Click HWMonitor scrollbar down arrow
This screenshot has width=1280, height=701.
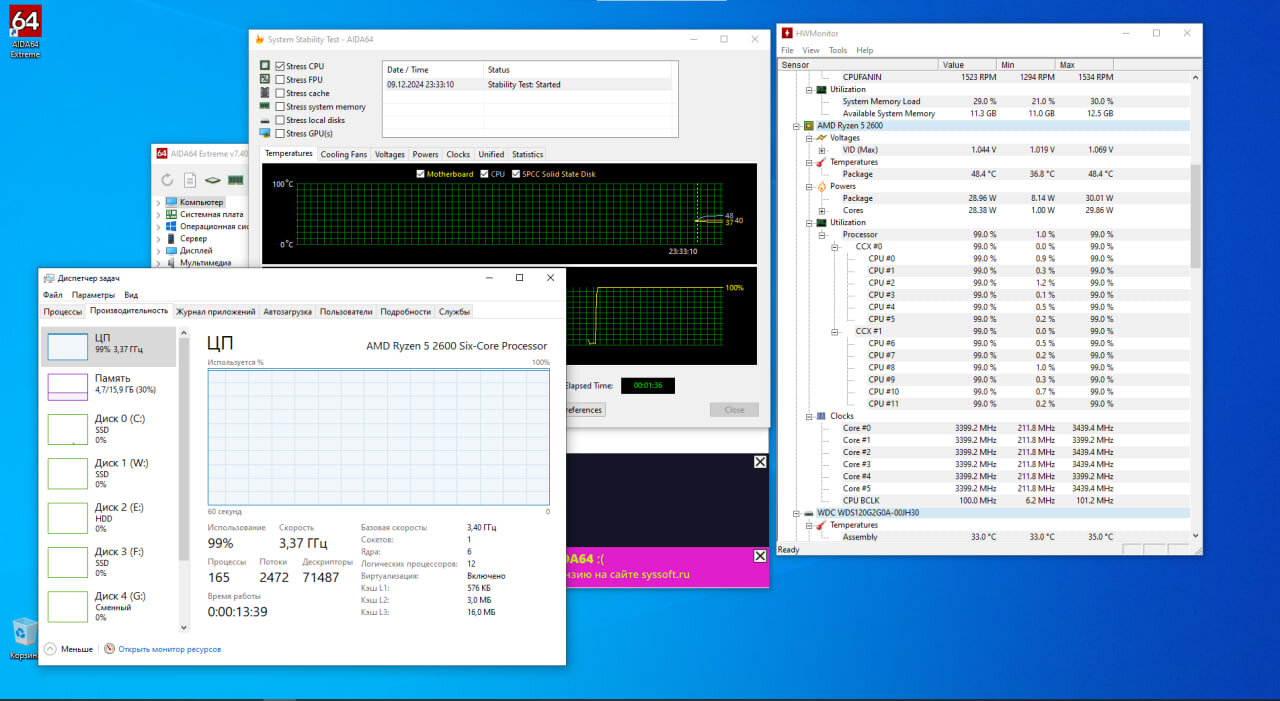(x=1196, y=536)
